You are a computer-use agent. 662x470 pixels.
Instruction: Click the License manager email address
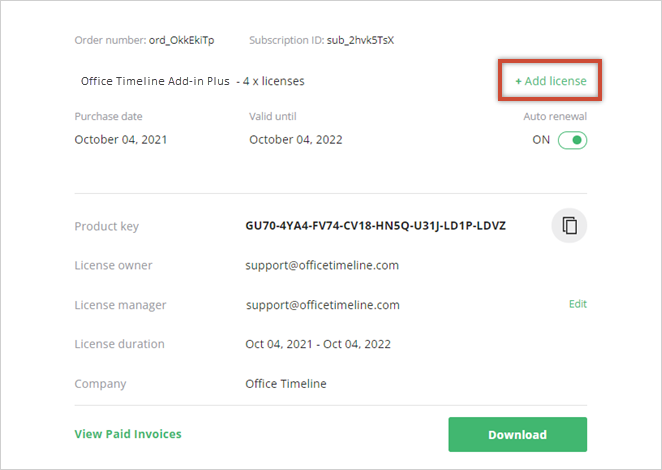(323, 305)
